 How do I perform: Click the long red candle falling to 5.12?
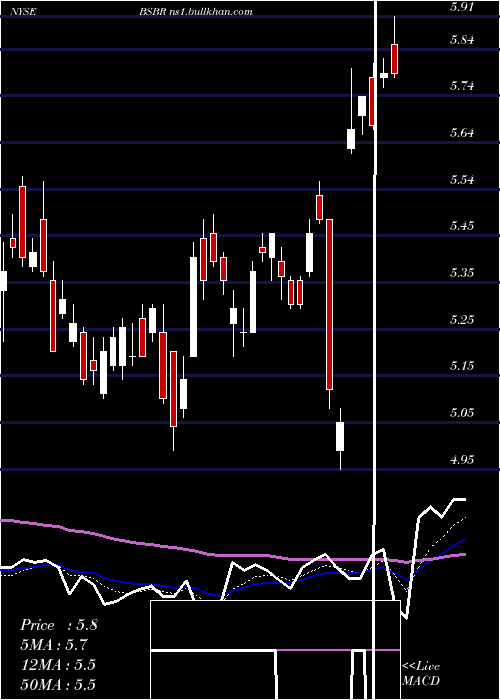click(329, 304)
